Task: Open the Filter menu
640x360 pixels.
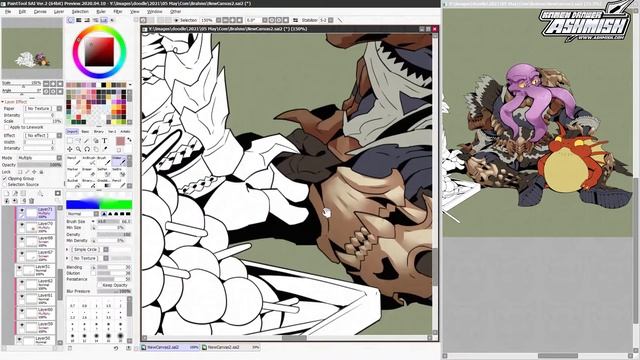Action: [118, 11]
